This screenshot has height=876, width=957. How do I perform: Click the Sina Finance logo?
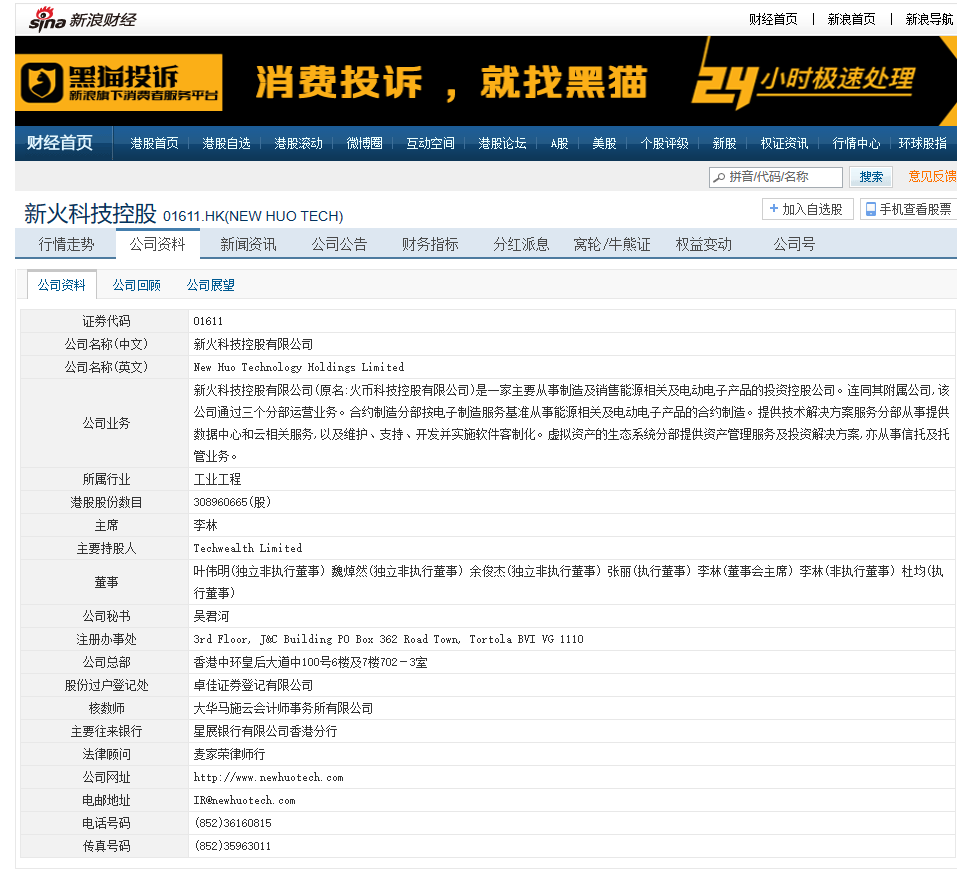coord(82,20)
